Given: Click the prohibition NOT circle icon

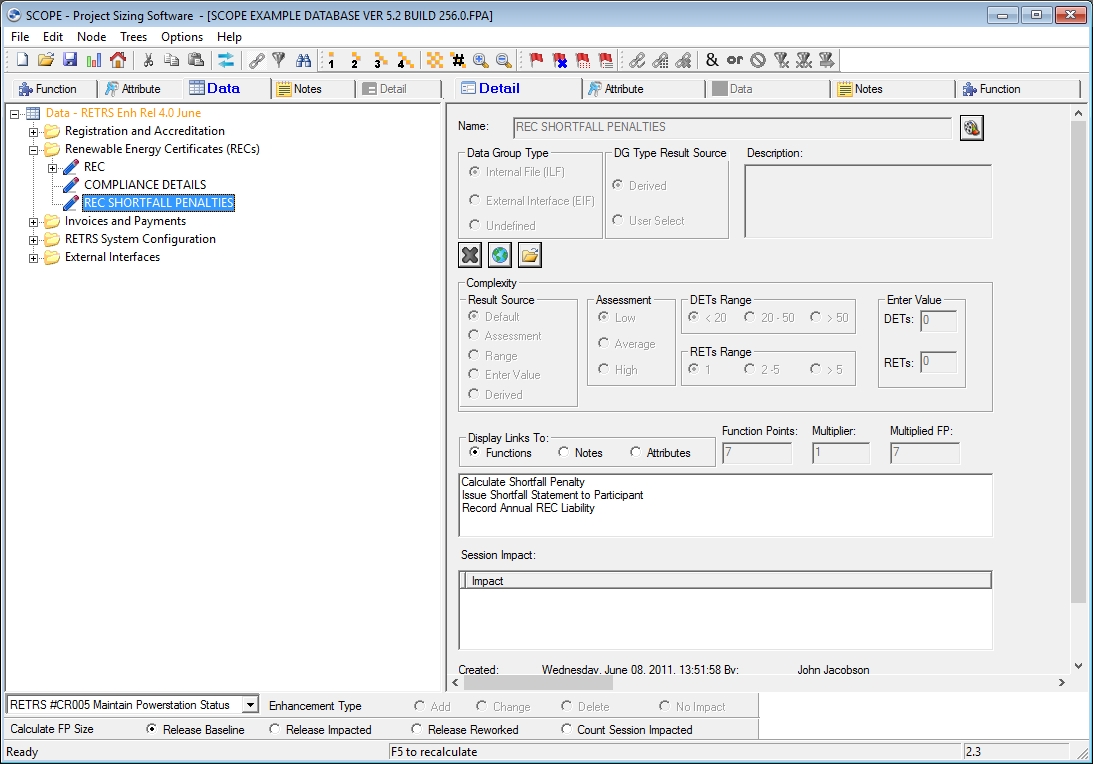Looking at the screenshot, I should pyautogui.click(x=758, y=61).
